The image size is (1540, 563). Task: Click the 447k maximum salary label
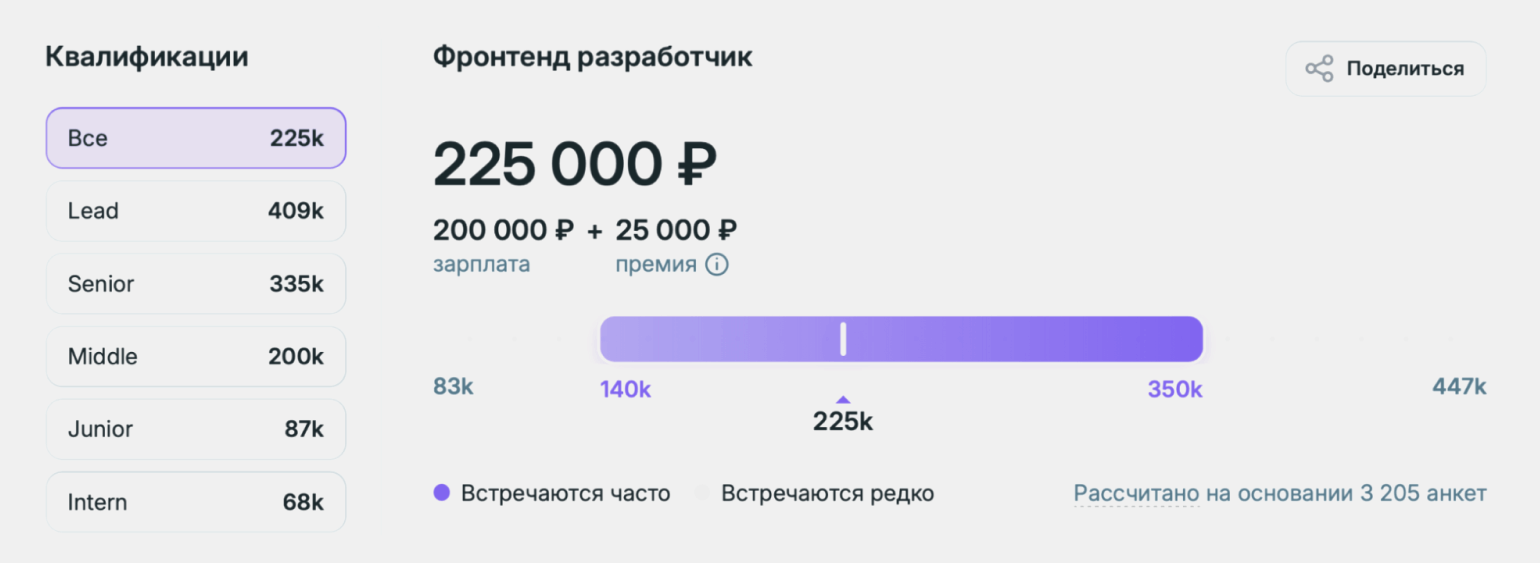(1460, 386)
